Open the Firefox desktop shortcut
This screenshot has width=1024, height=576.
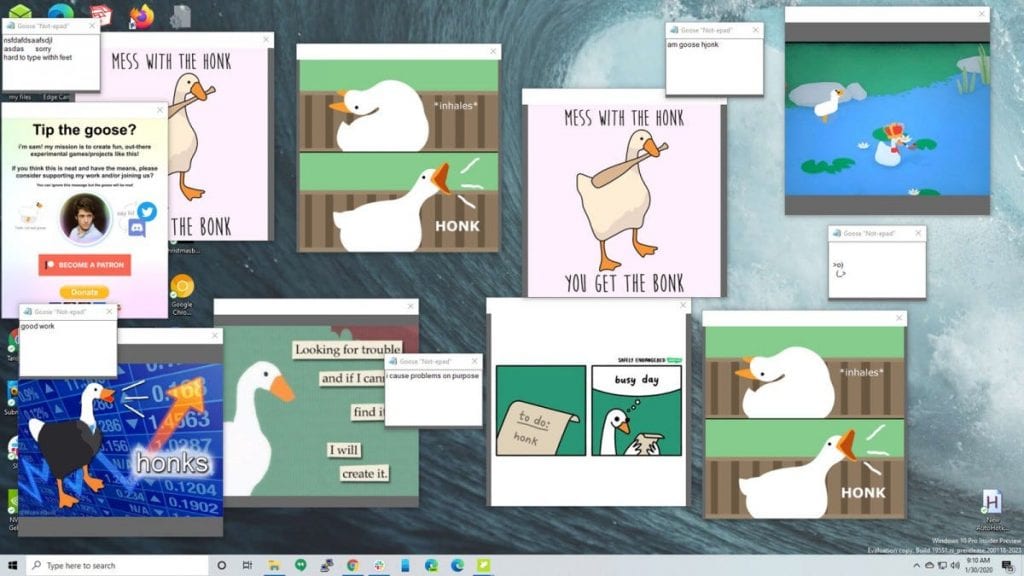pyautogui.click(x=141, y=16)
